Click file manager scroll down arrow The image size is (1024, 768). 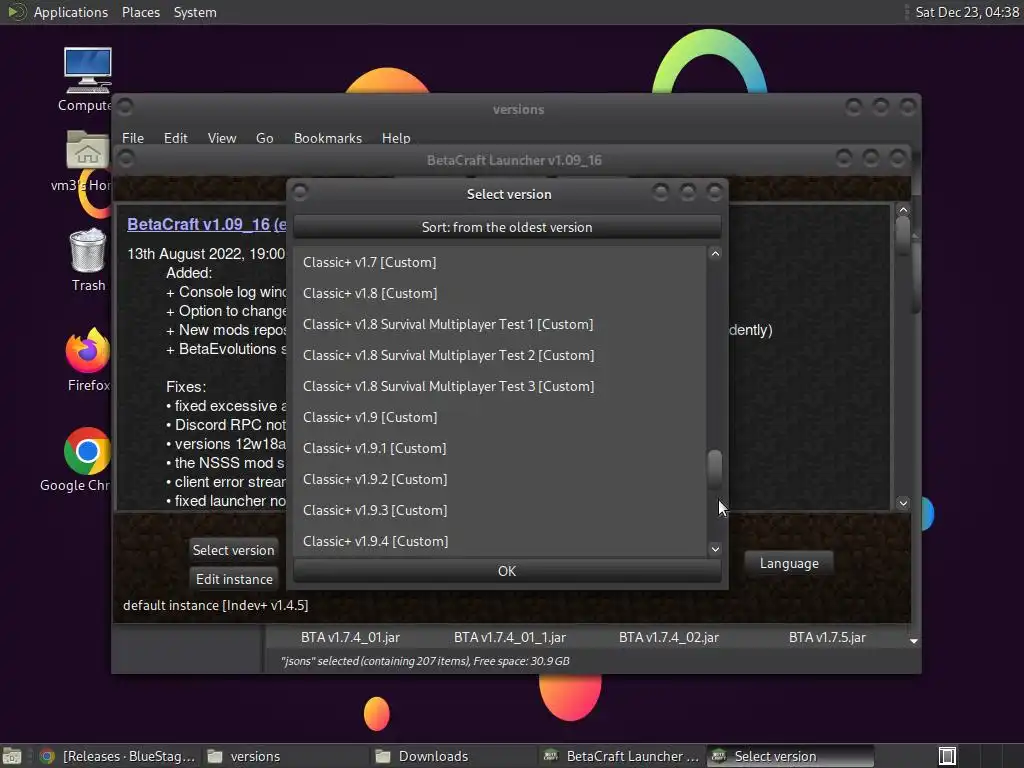coord(914,641)
